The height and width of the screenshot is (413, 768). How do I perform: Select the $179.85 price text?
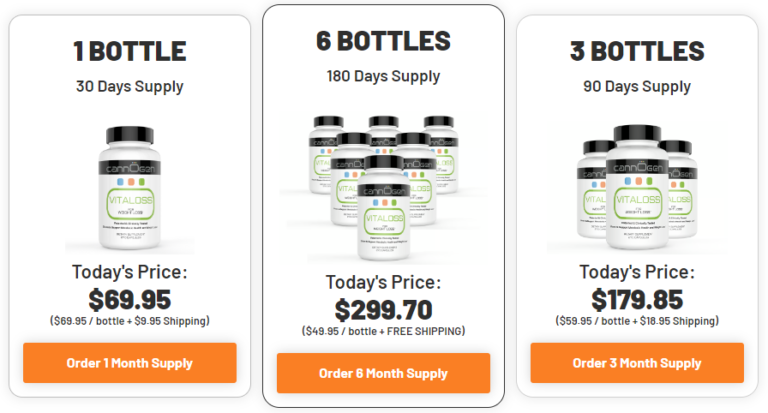[637, 299]
